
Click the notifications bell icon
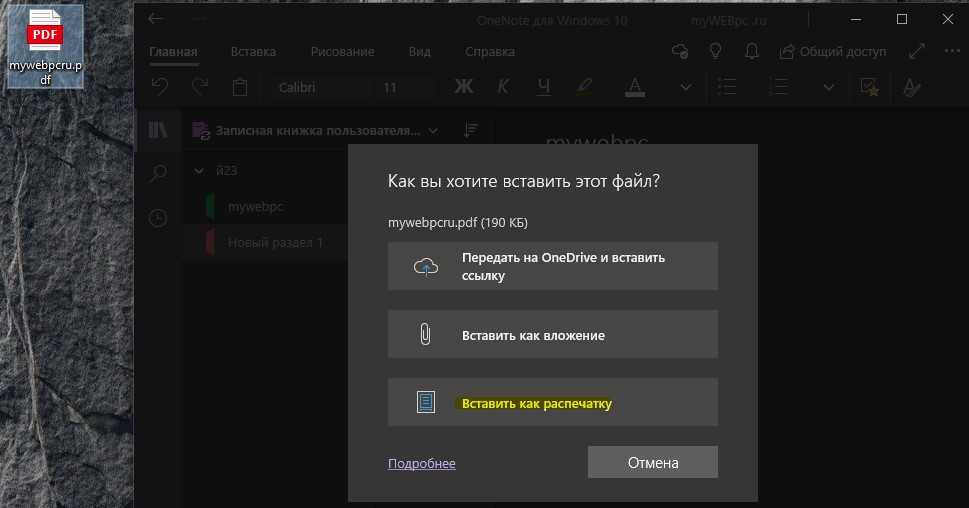[750, 51]
